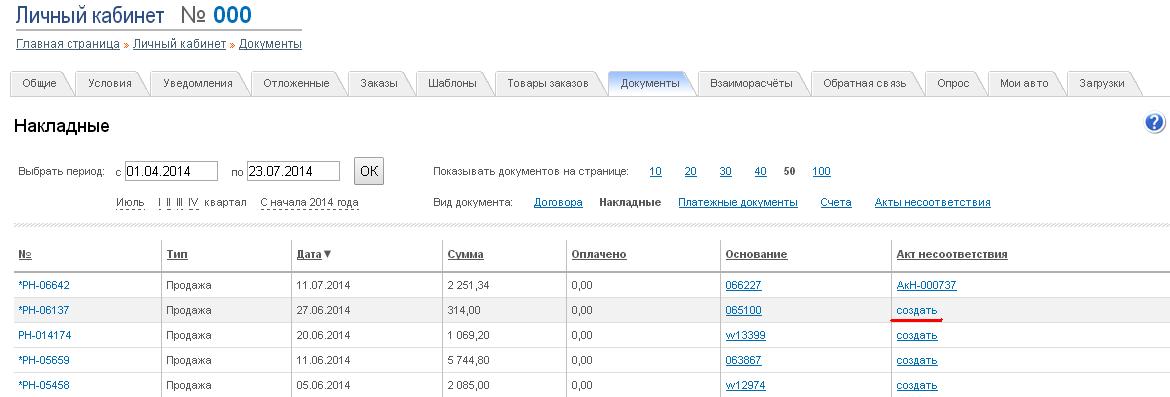
Task: Confirm the period with OK button
Action: [369, 171]
